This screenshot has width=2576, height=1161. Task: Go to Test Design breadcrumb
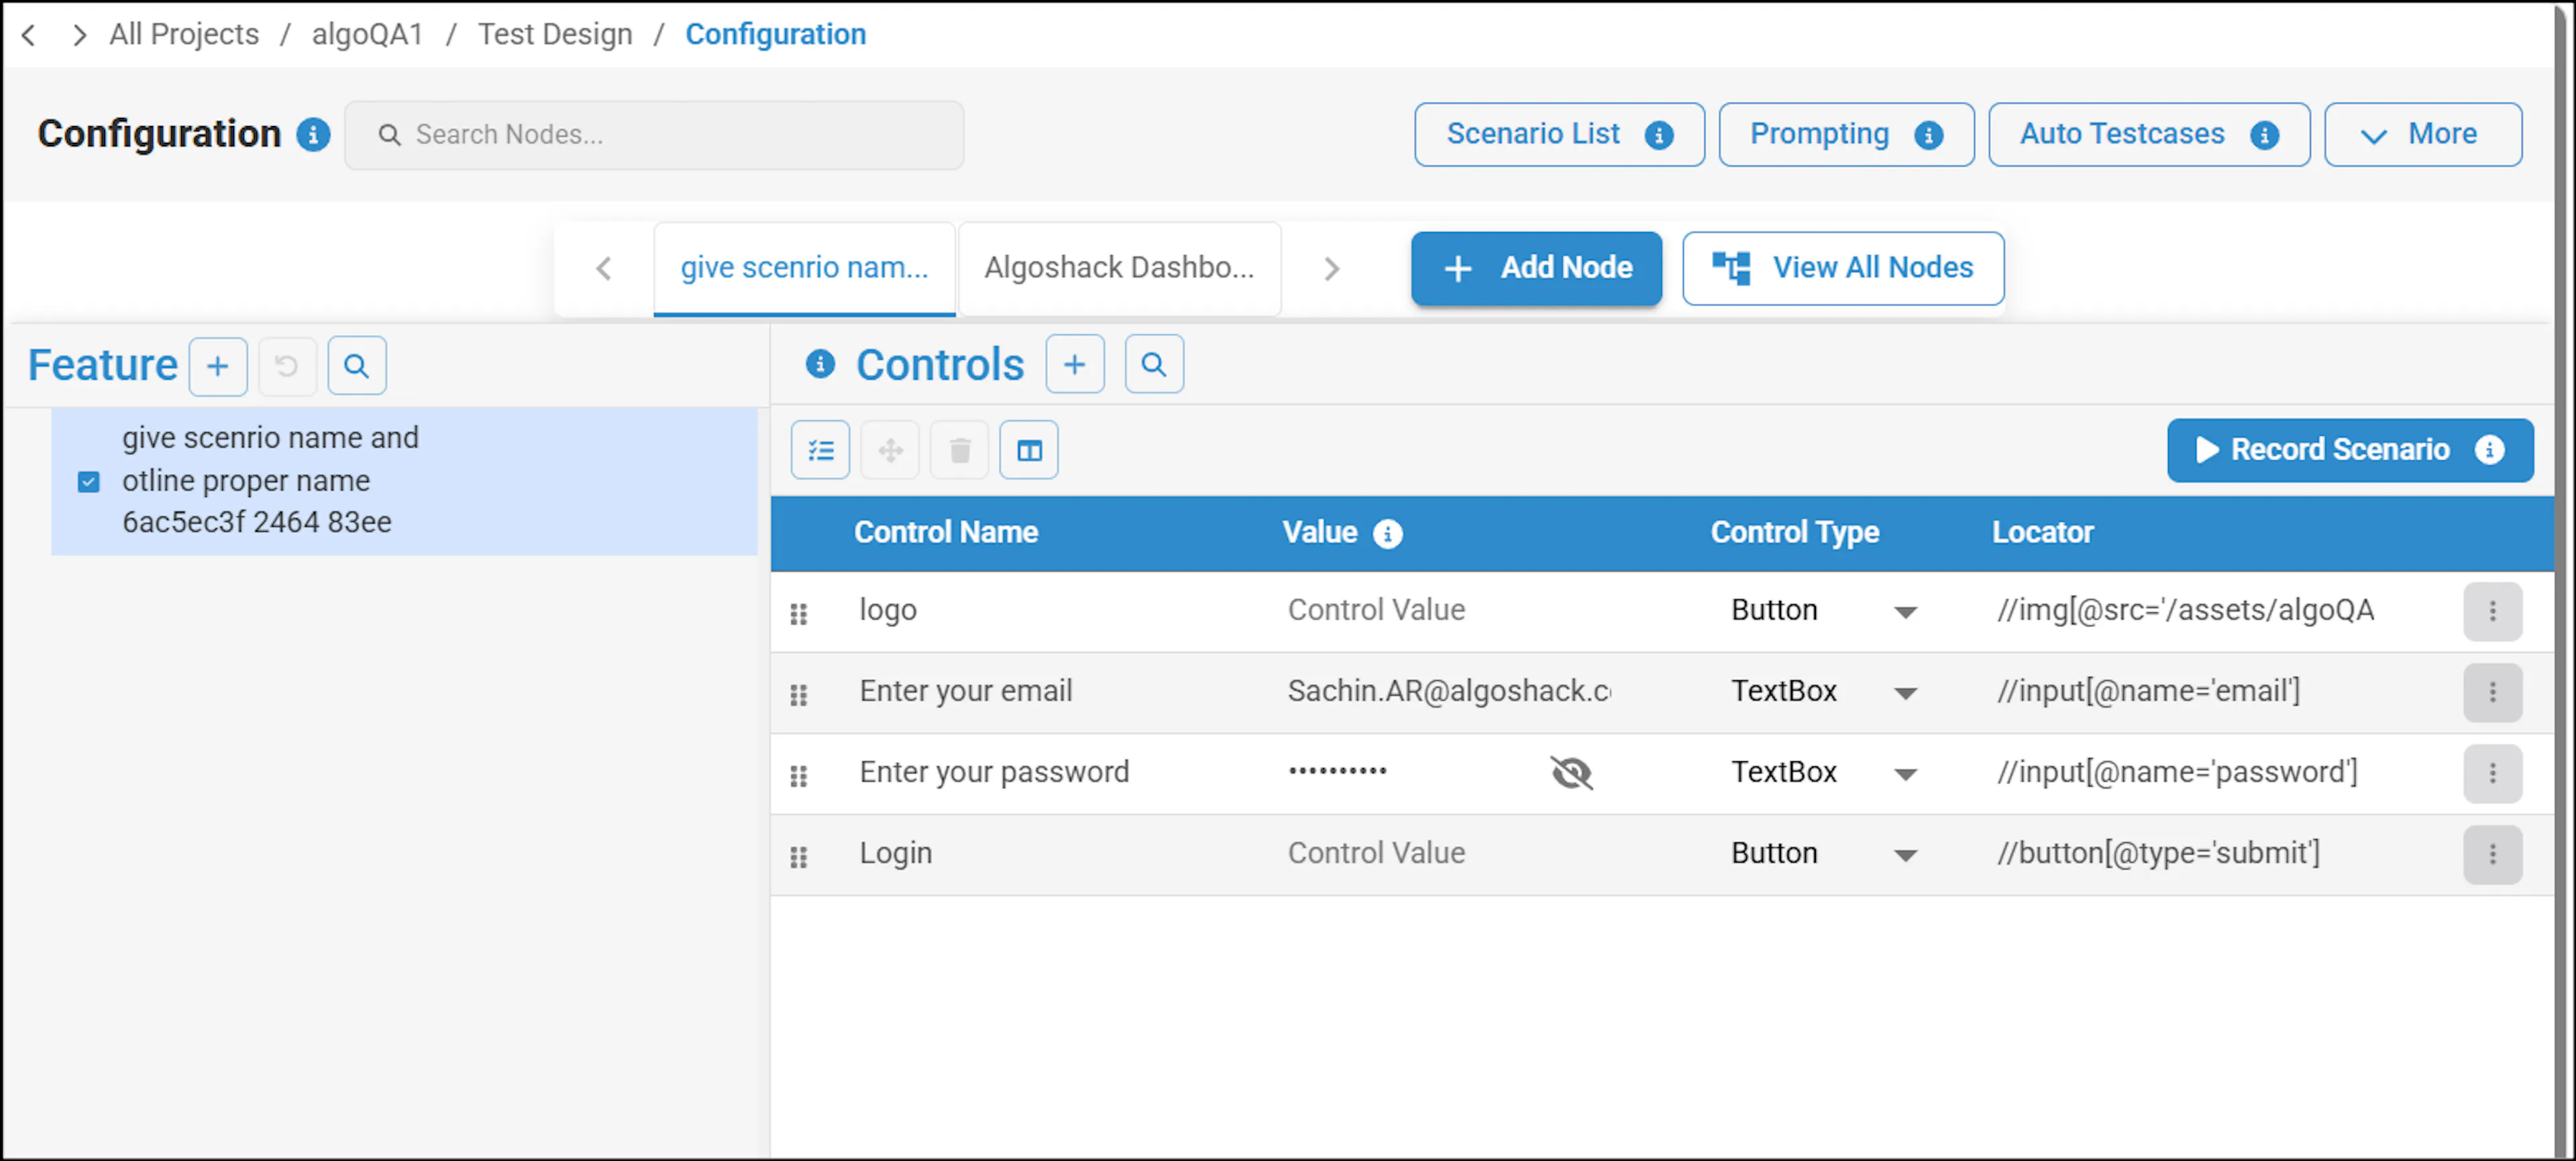point(555,34)
